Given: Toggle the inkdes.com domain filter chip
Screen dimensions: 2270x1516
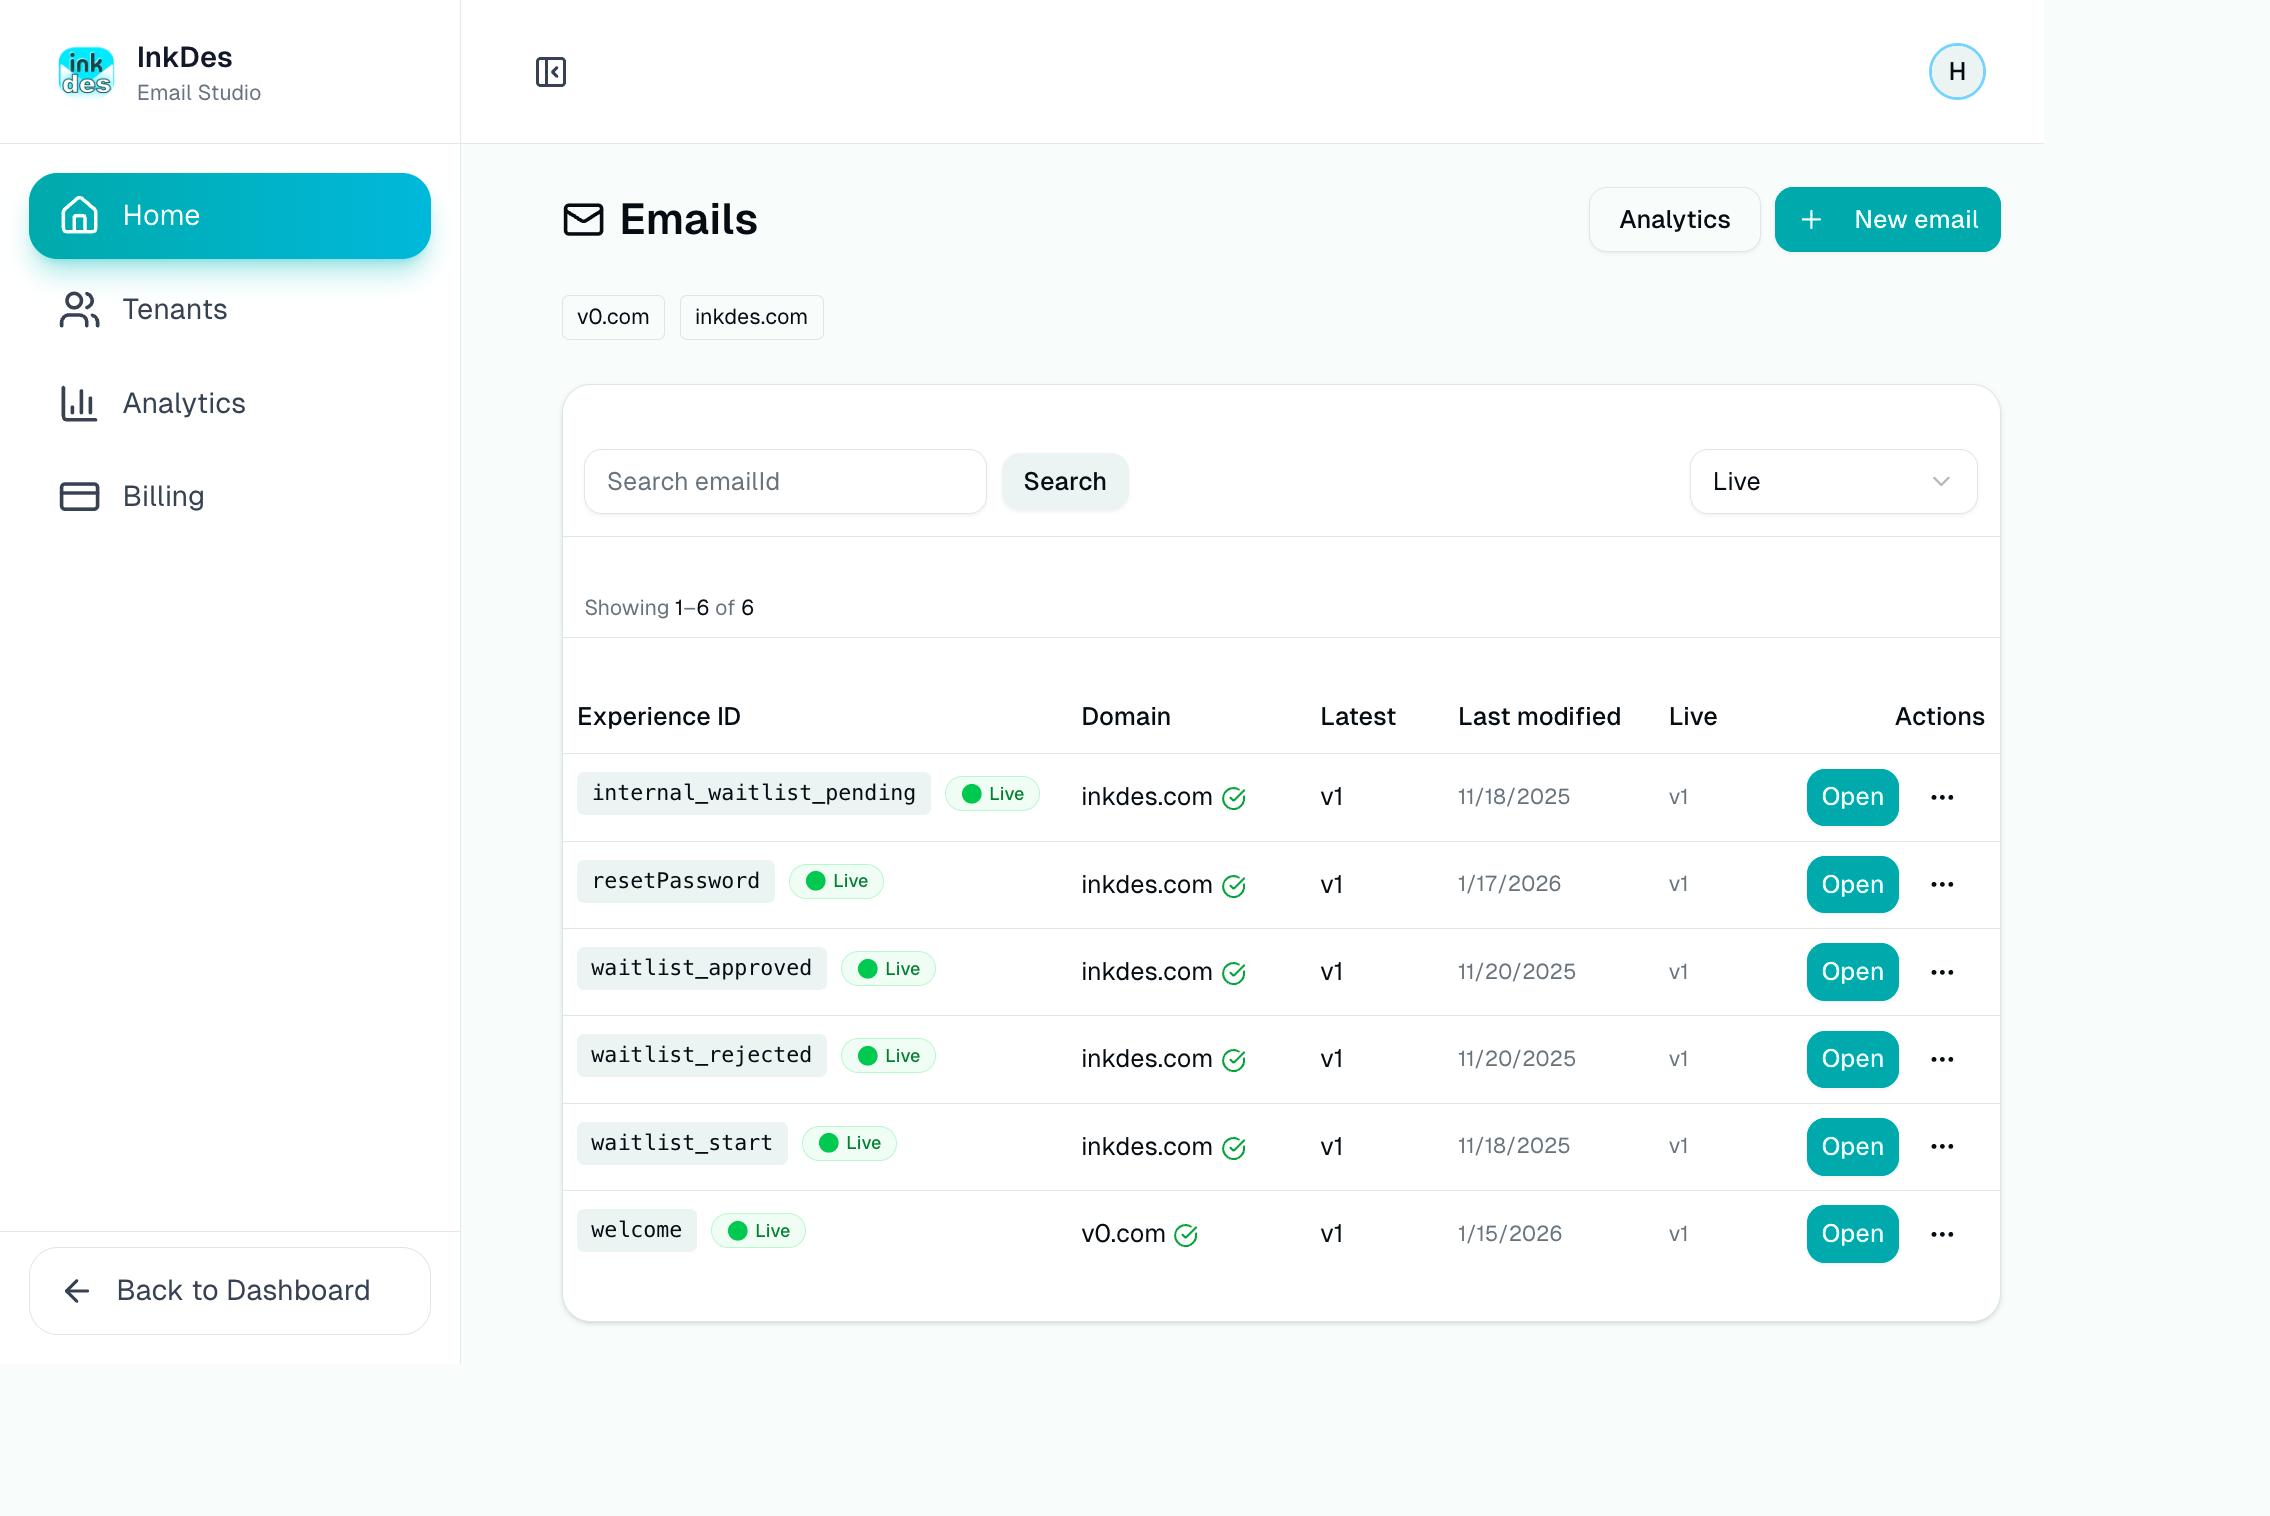Looking at the screenshot, I should [750, 317].
